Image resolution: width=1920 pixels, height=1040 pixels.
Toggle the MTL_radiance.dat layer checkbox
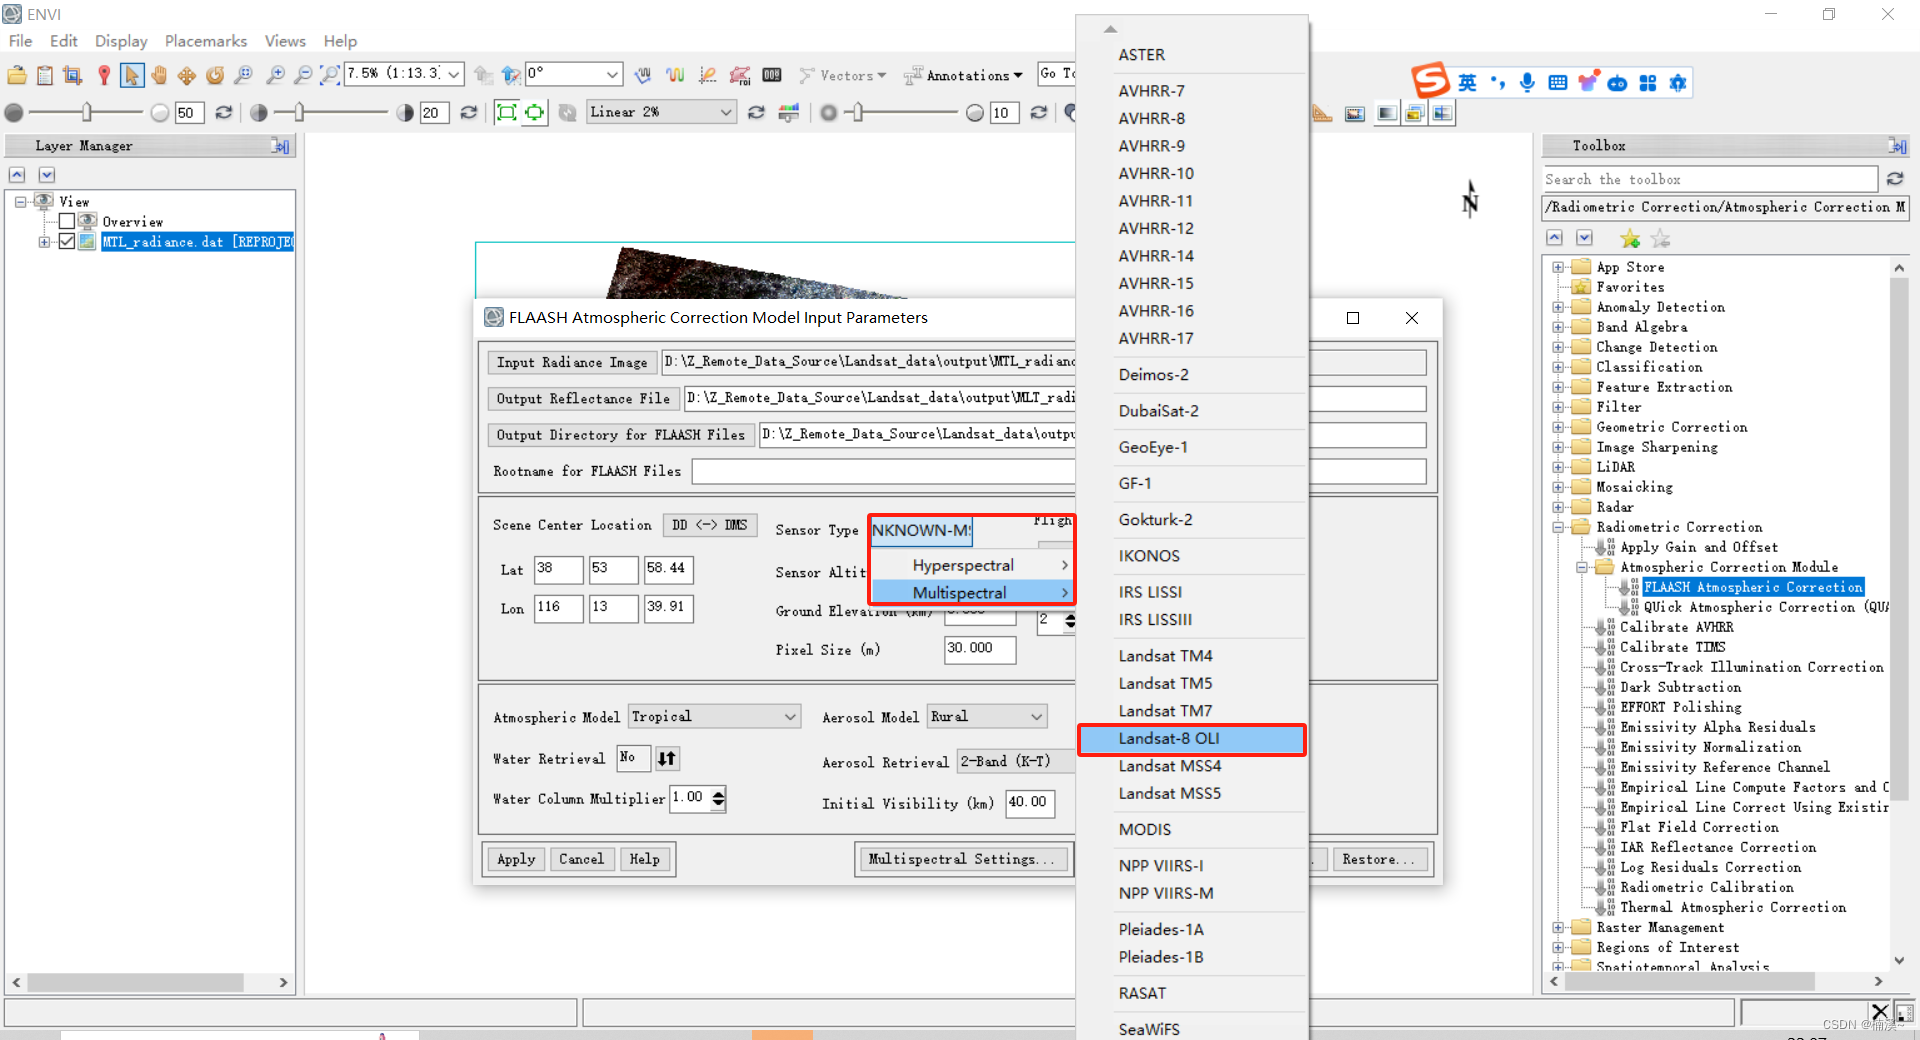pyautogui.click(x=67, y=241)
